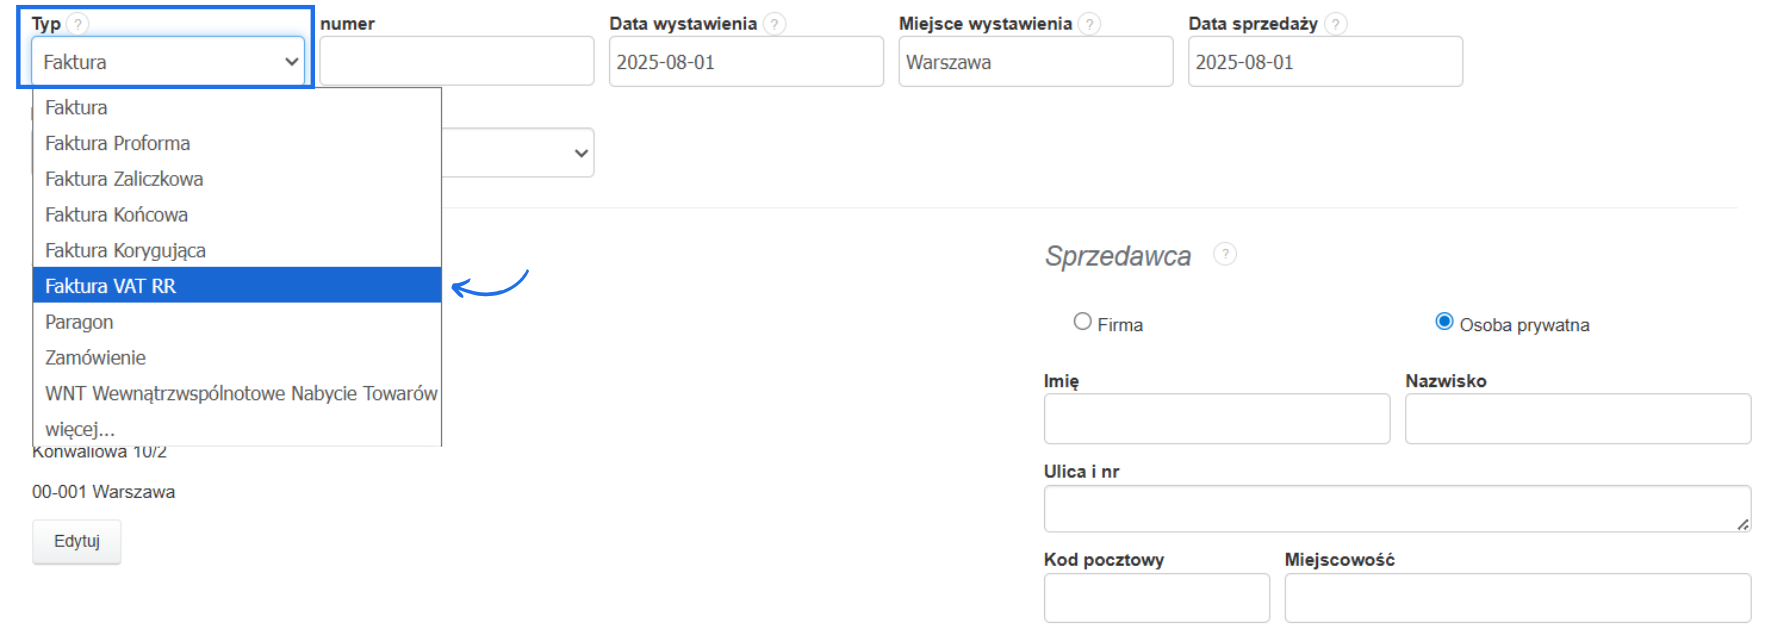Image resolution: width=1765 pixels, height=639 pixels.
Task: Choose Paragon option
Action: [x=237, y=322]
